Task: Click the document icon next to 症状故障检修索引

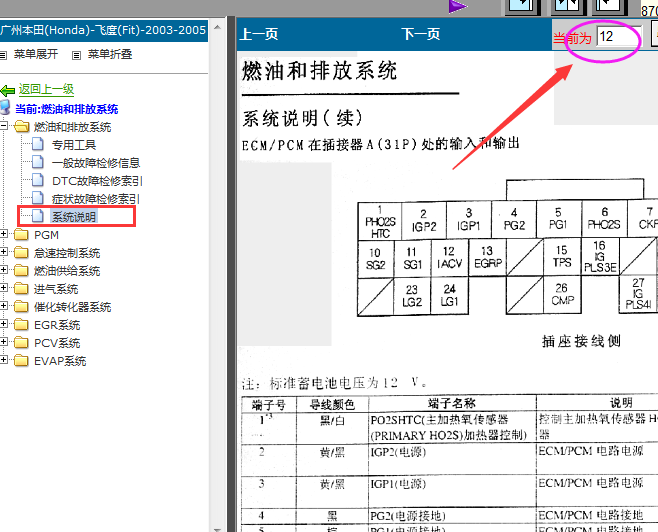Action: (38, 198)
